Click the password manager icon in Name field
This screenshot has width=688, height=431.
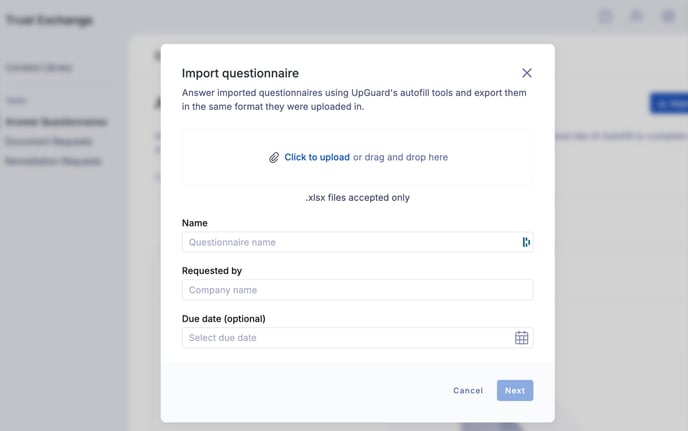point(526,242)
